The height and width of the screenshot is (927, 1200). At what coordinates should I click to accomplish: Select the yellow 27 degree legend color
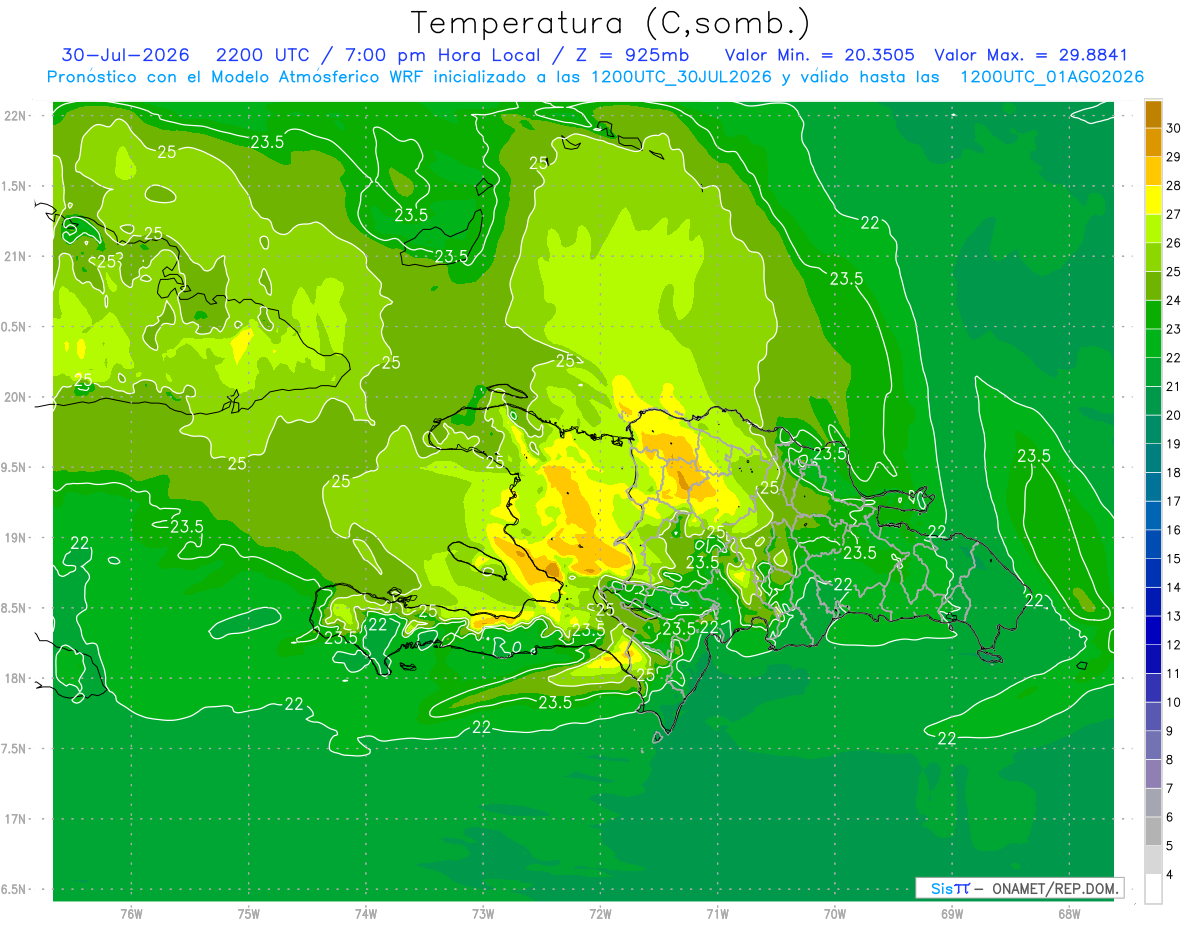click(x=1153, y=201)
